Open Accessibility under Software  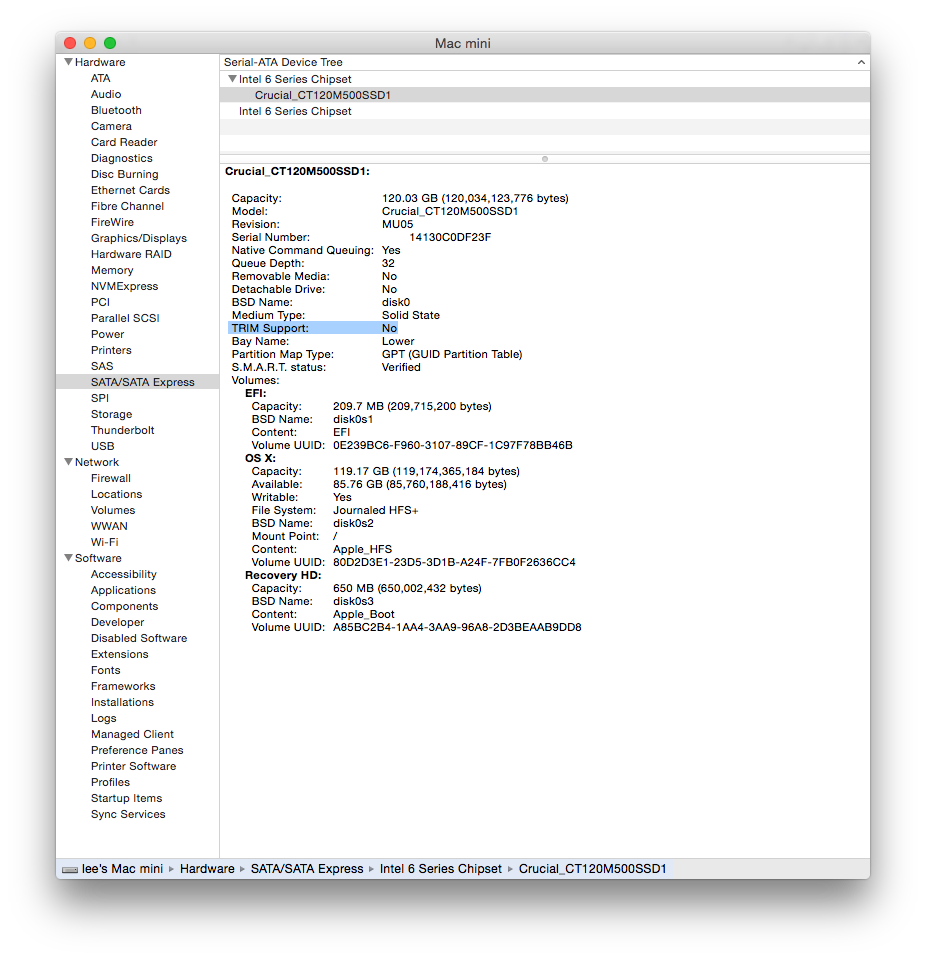click(x=124, y=574)
